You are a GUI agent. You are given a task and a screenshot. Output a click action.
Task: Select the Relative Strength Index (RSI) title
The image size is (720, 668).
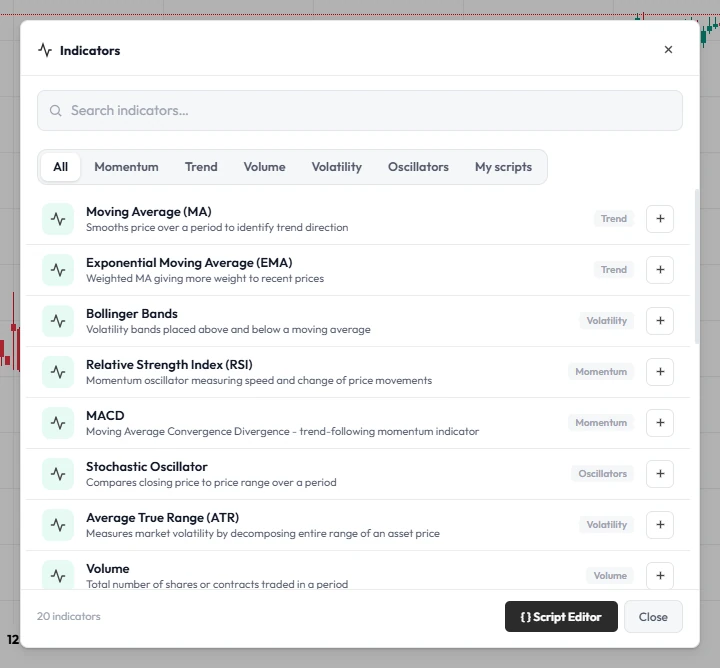point(169,365)
